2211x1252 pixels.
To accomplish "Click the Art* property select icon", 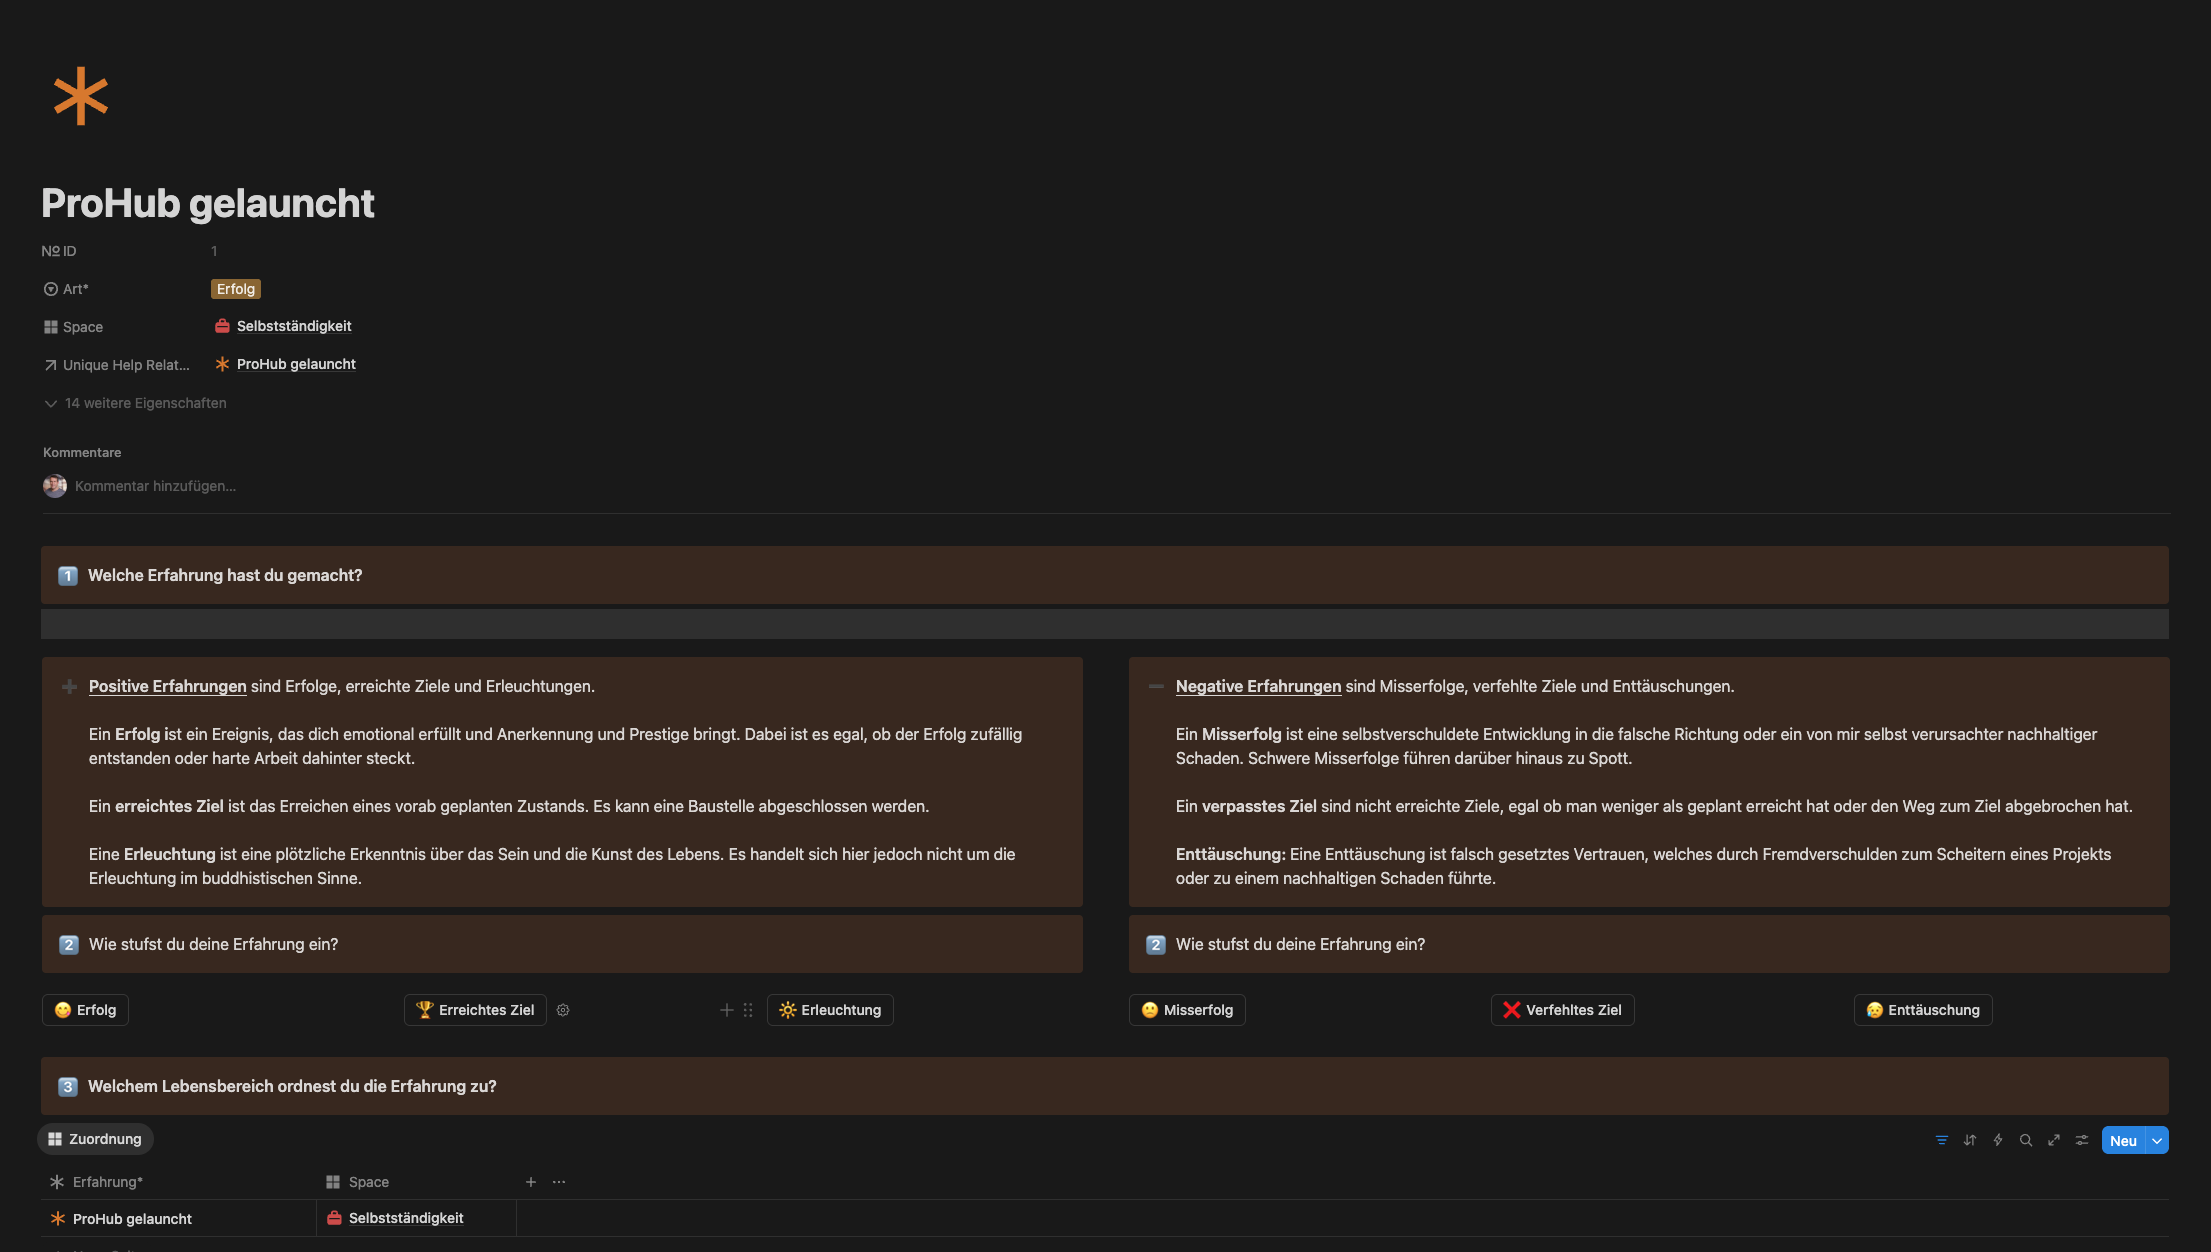I will click(x=51, y=289).
